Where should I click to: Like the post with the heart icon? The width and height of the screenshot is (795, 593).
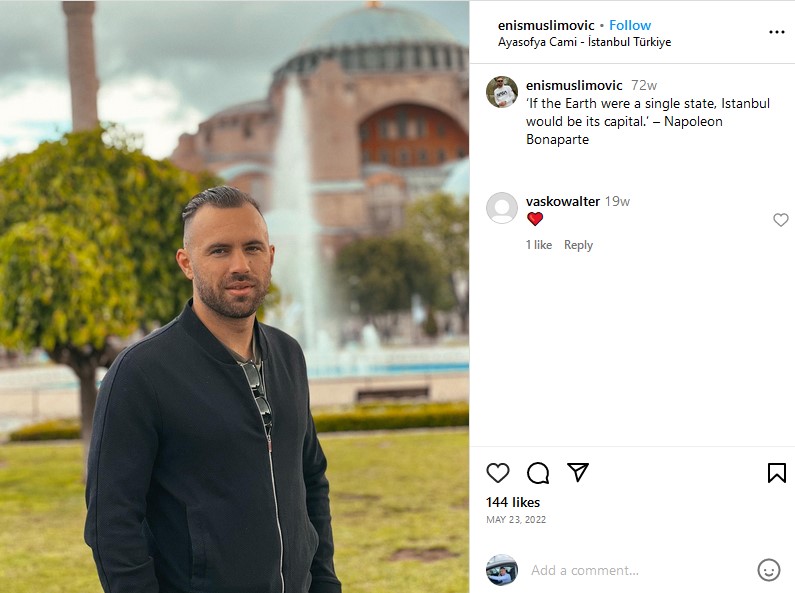click(x=497, y=473)
